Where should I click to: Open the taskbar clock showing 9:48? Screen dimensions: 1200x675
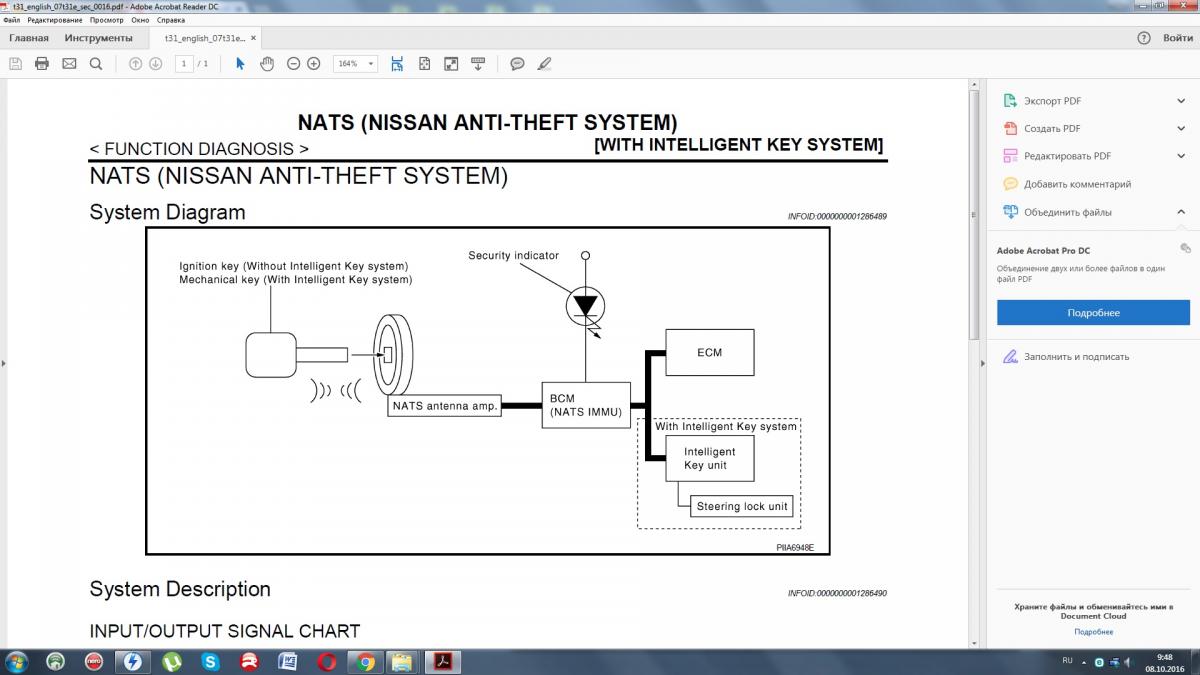pos(1163,662)
